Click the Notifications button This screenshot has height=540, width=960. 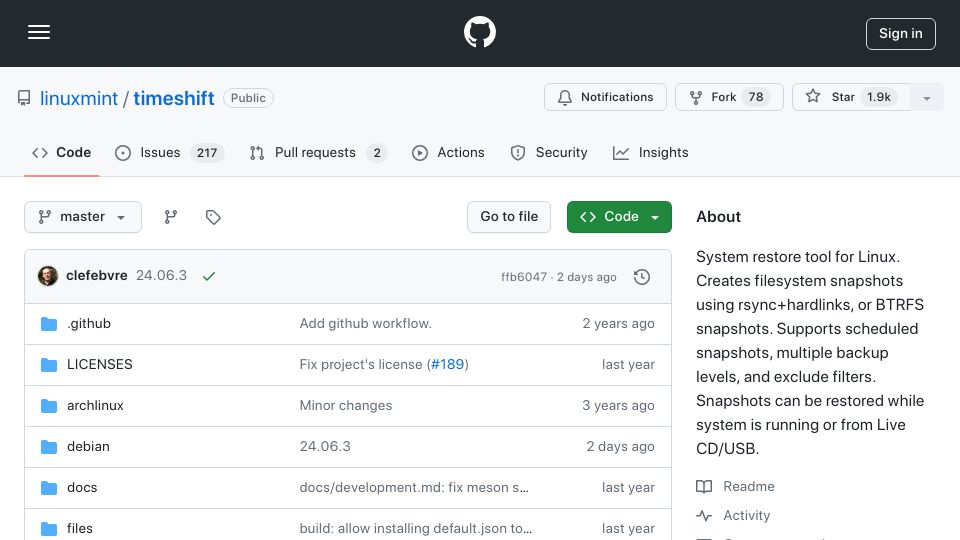coord(605,97)
